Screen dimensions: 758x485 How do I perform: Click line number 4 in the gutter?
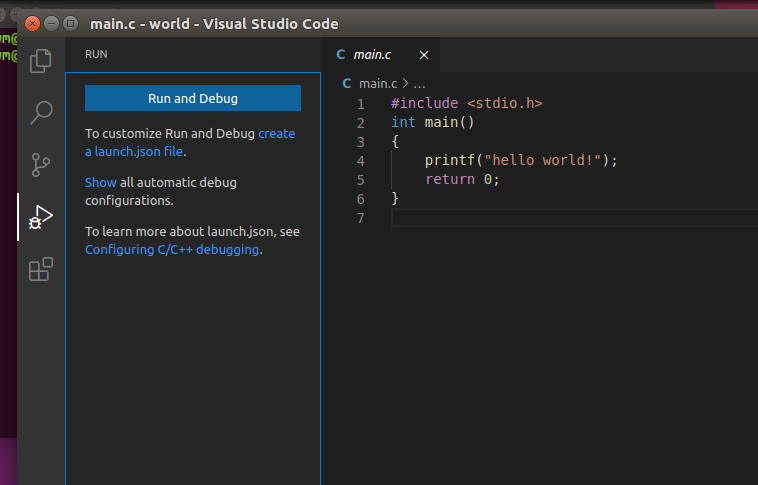pyautogui.click(x=360, y=160)
